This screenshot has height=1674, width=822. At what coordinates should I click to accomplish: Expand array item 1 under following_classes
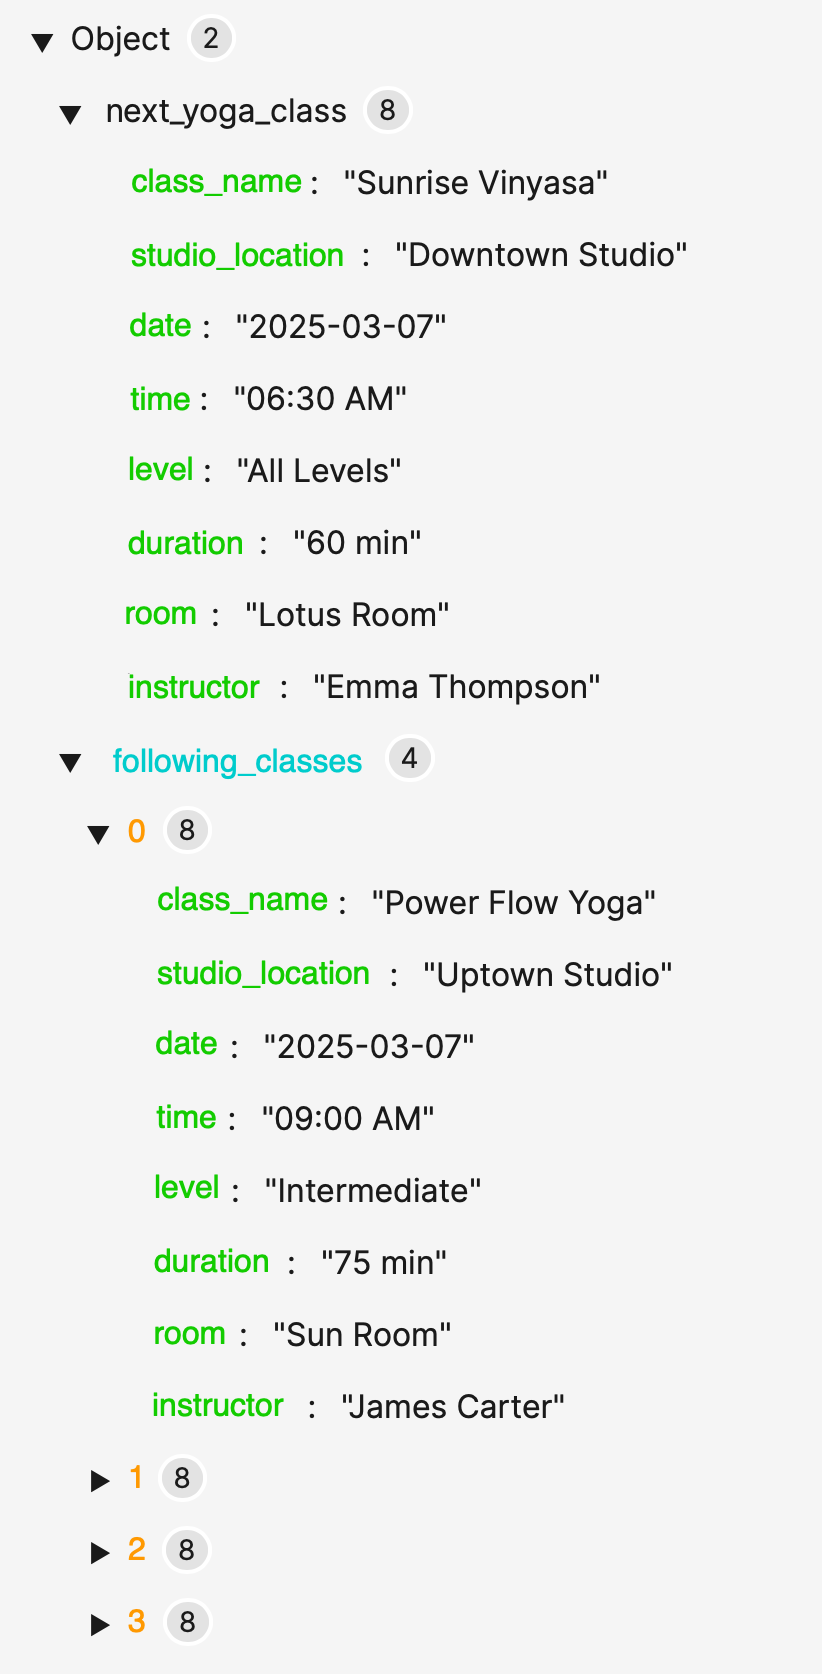point(97,1481)
